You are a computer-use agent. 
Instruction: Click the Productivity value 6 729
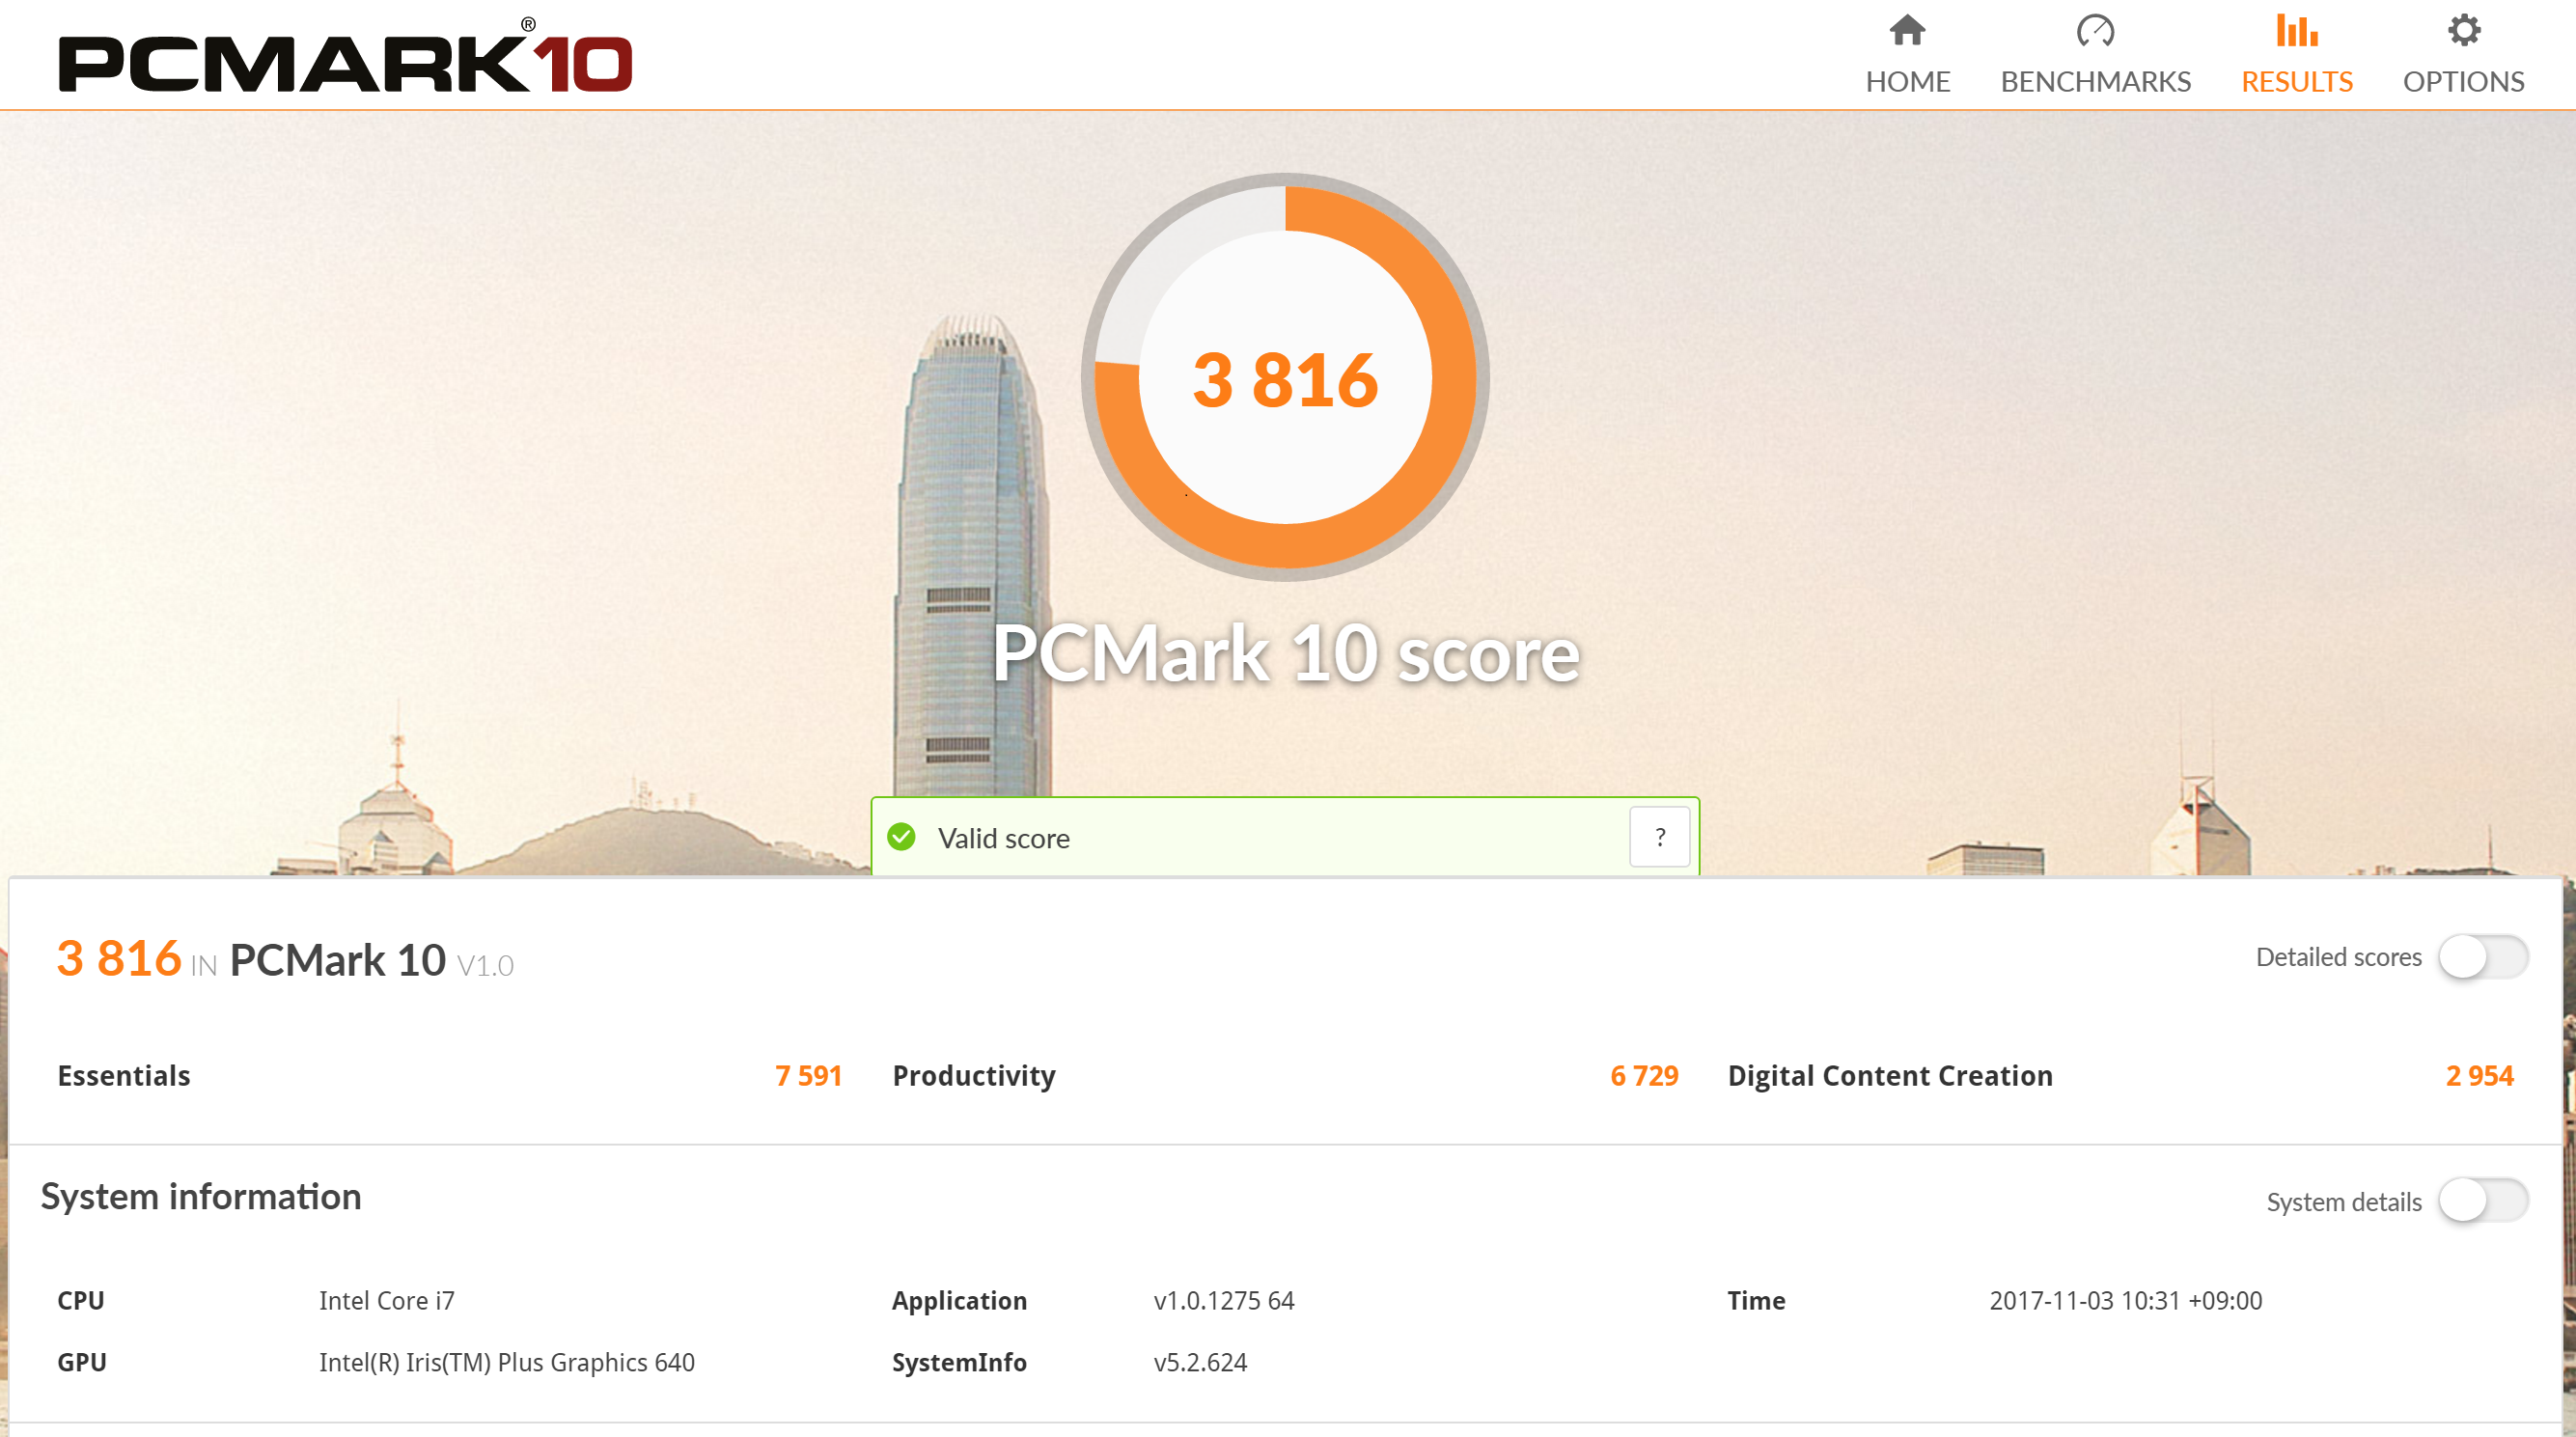pyautogui.click(x=1644, y=1075)
